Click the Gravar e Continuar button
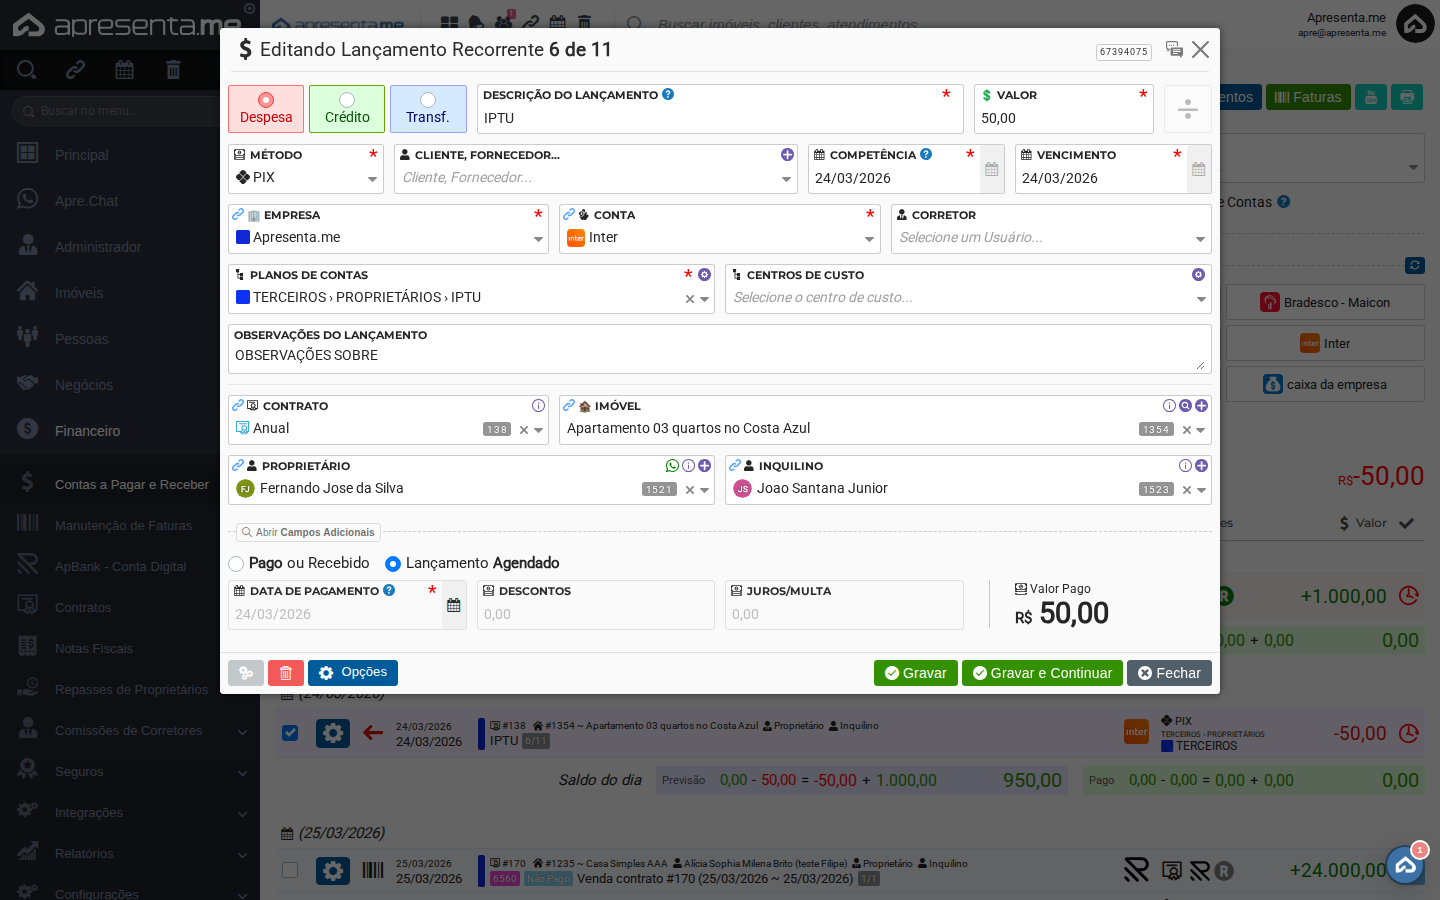The height and width of the screenshot is (900, 1440). 1042,673
